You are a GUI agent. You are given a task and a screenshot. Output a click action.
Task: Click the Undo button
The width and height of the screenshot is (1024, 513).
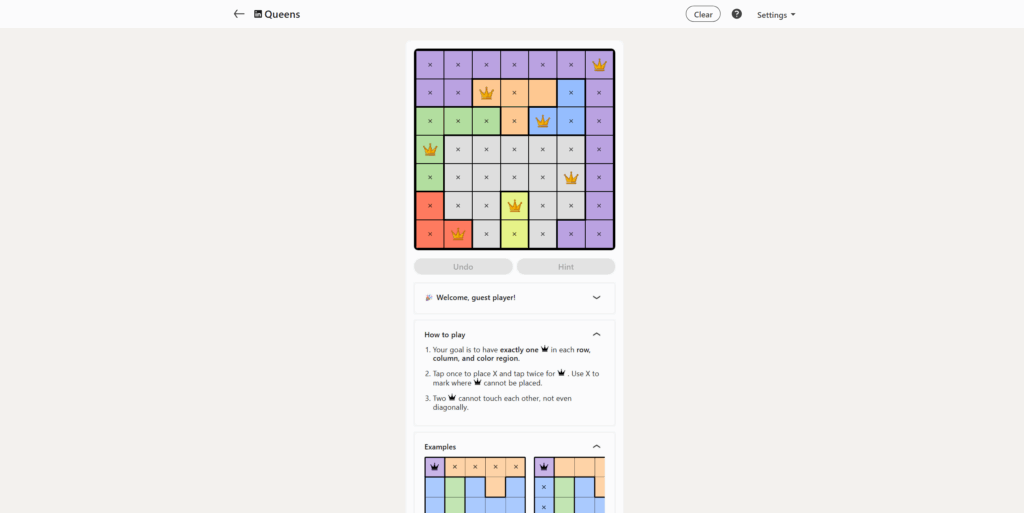coord(463,267)
